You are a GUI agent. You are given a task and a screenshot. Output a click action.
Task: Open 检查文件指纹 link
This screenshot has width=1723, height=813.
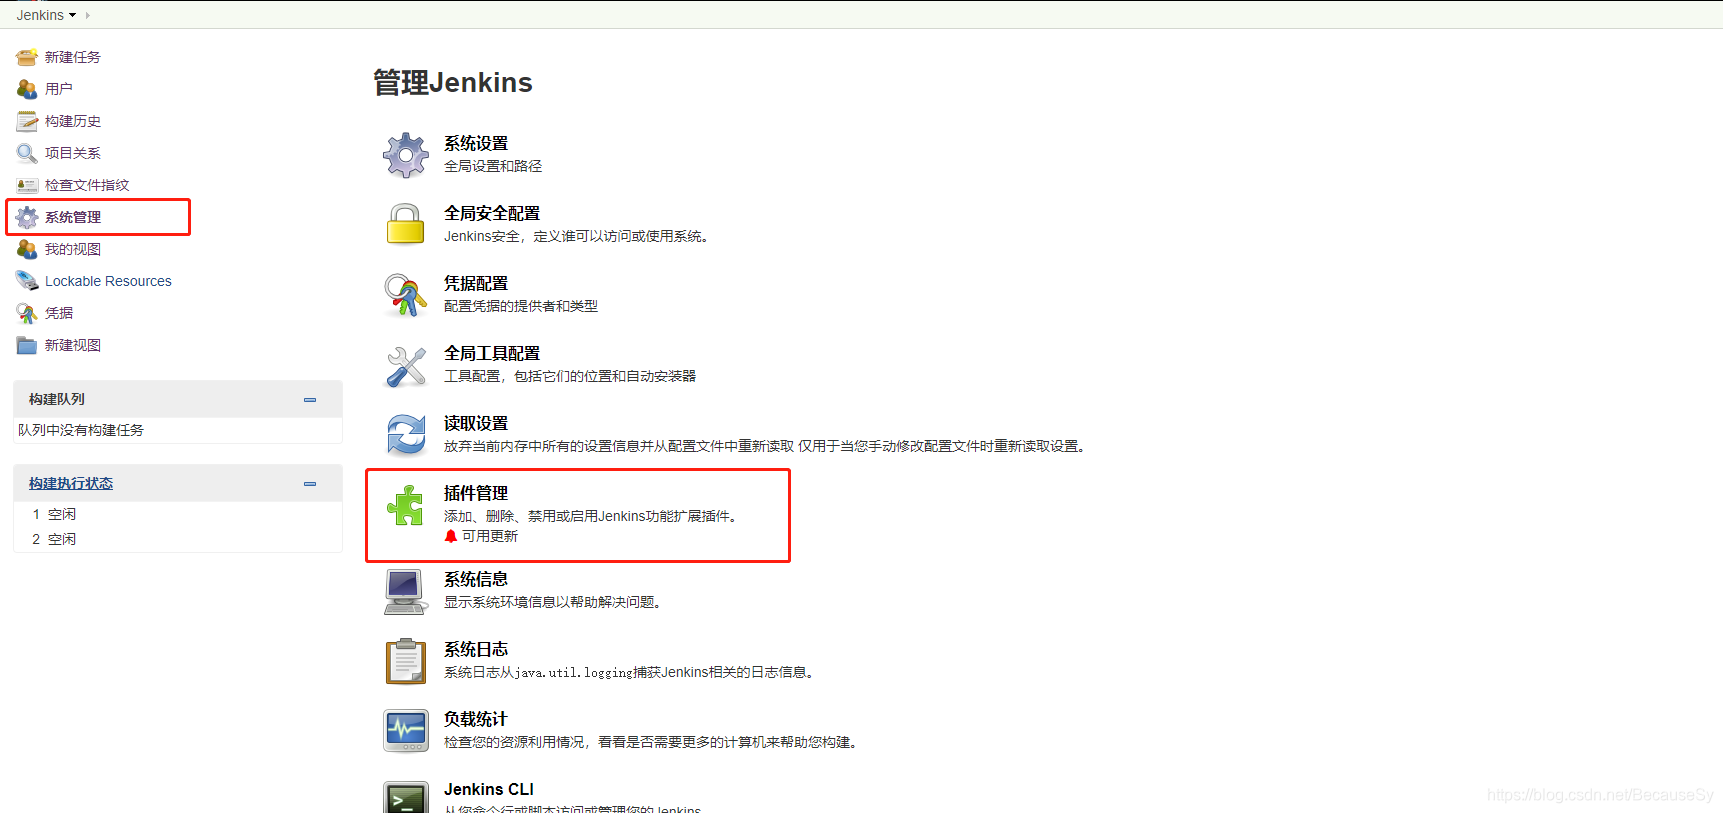(87, 185)
